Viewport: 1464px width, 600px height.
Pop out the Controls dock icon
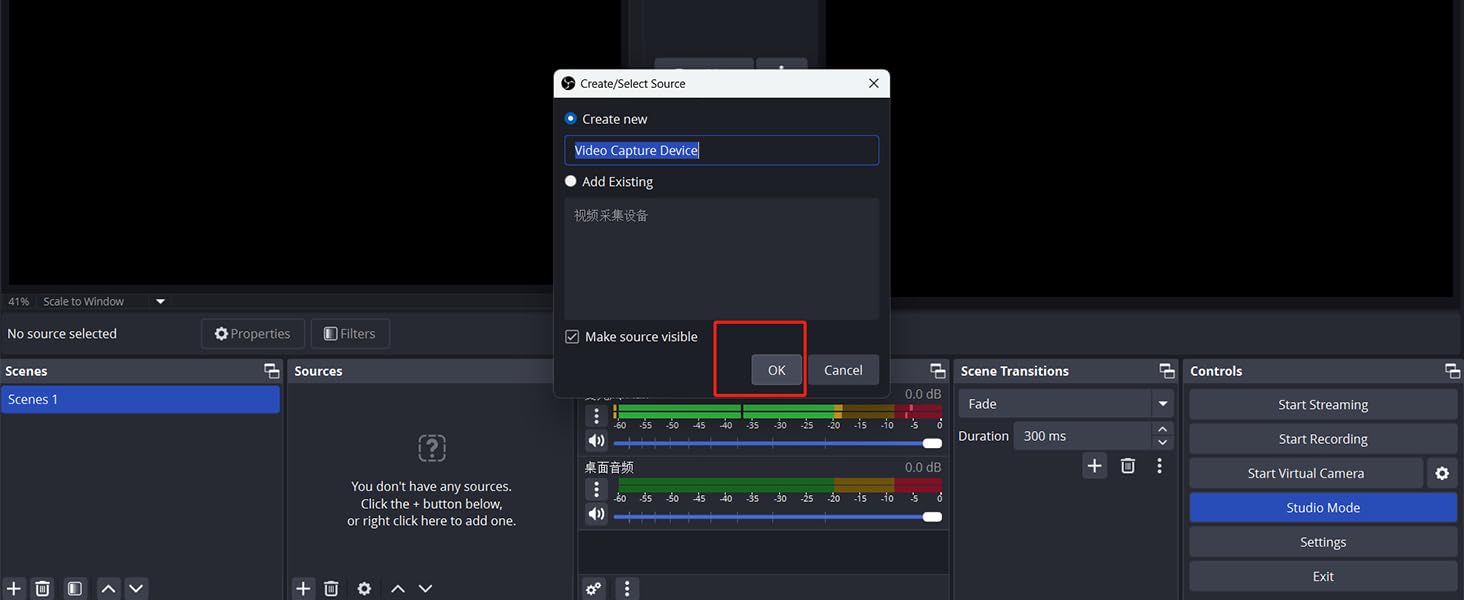click(x=1452, y=371)
